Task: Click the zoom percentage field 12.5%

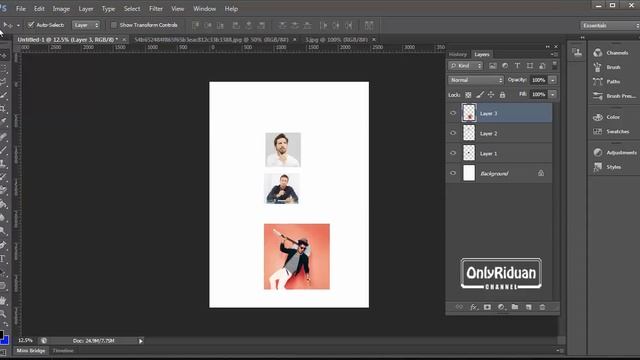Action: tap(25, 340)
